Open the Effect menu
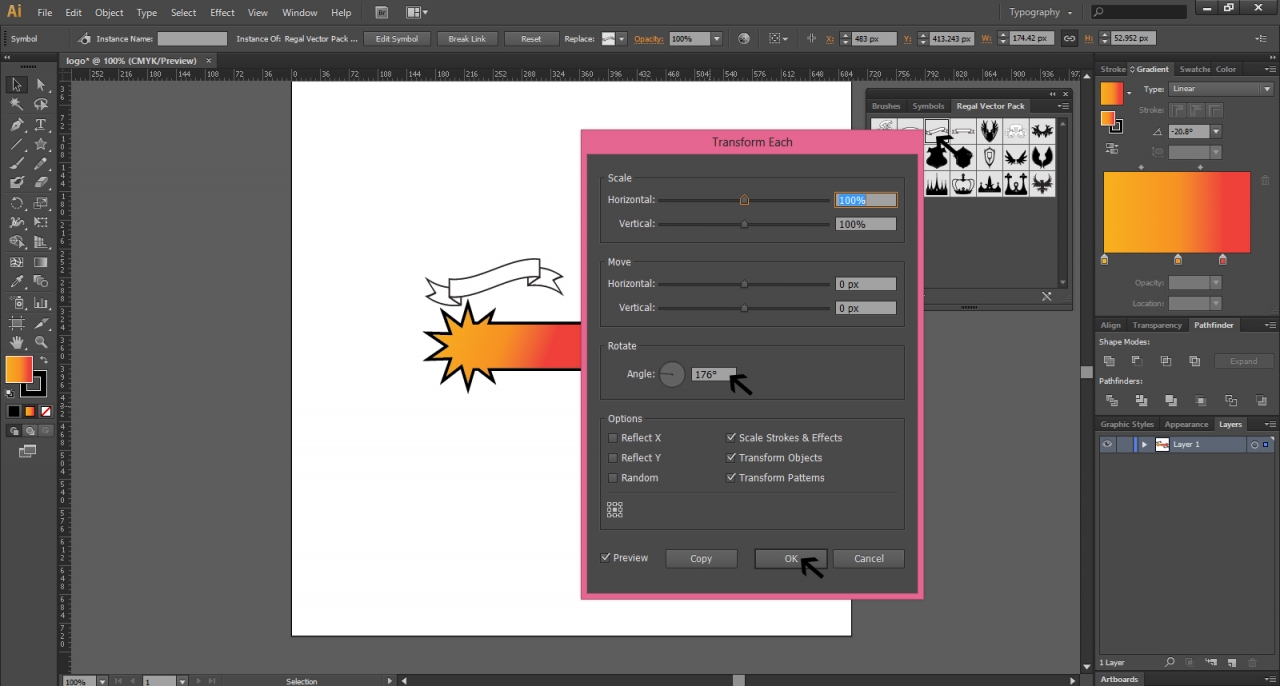Screen dimensions: 1280x686 (222, 13)
